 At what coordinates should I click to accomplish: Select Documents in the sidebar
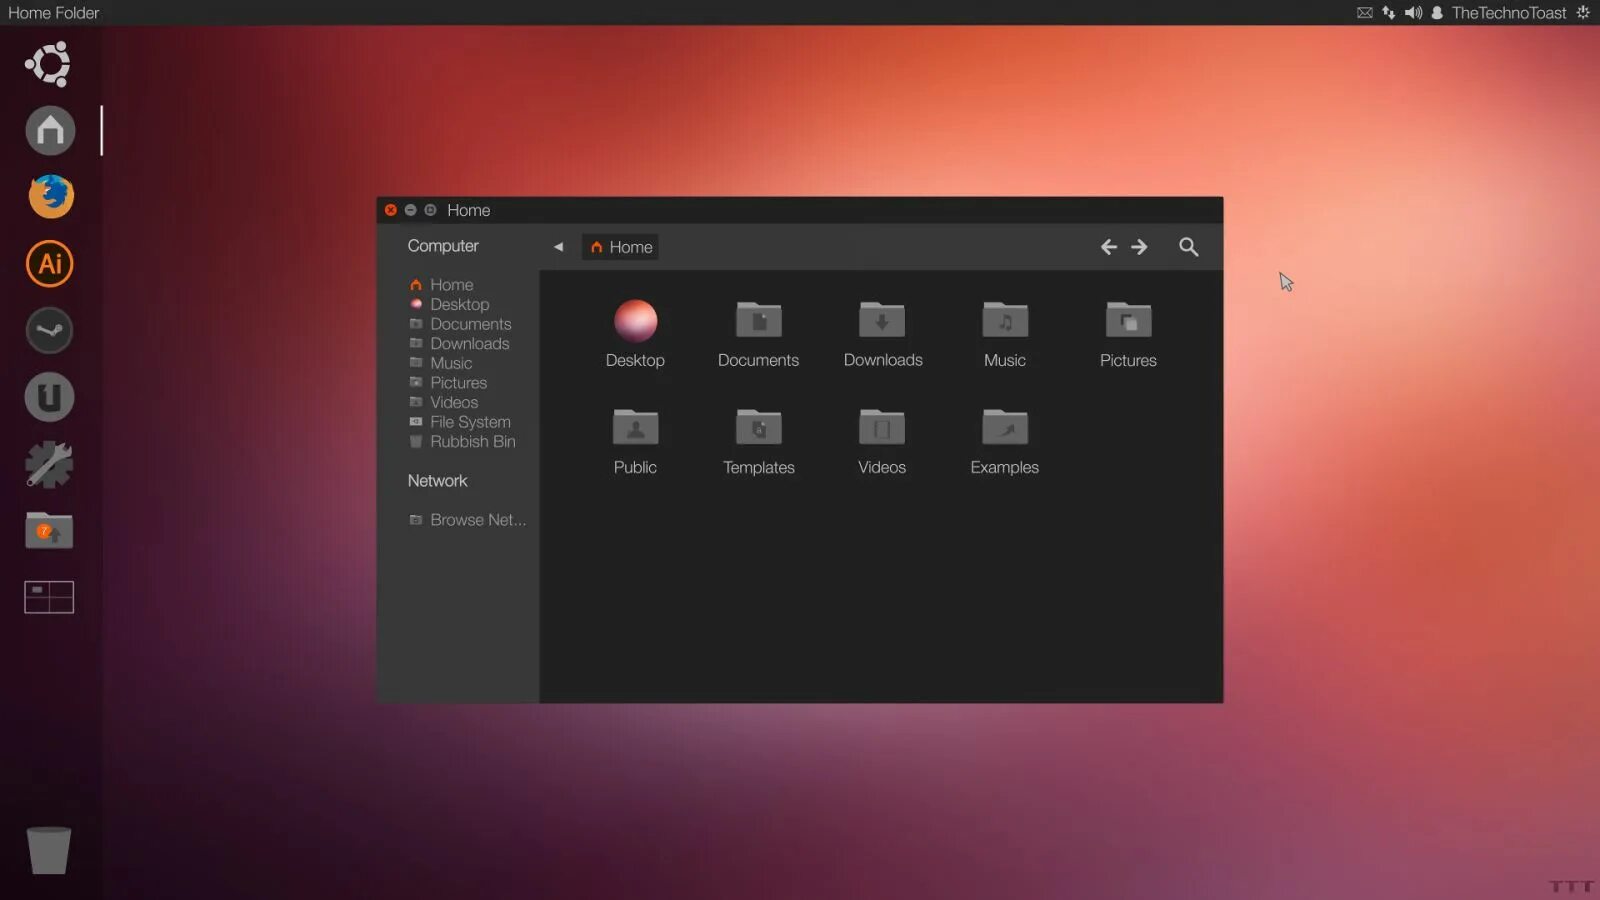(x=460, y=324)
